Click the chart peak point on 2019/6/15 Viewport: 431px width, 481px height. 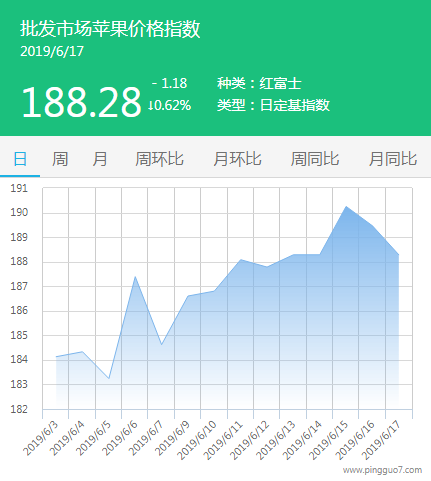coord(346,206)
